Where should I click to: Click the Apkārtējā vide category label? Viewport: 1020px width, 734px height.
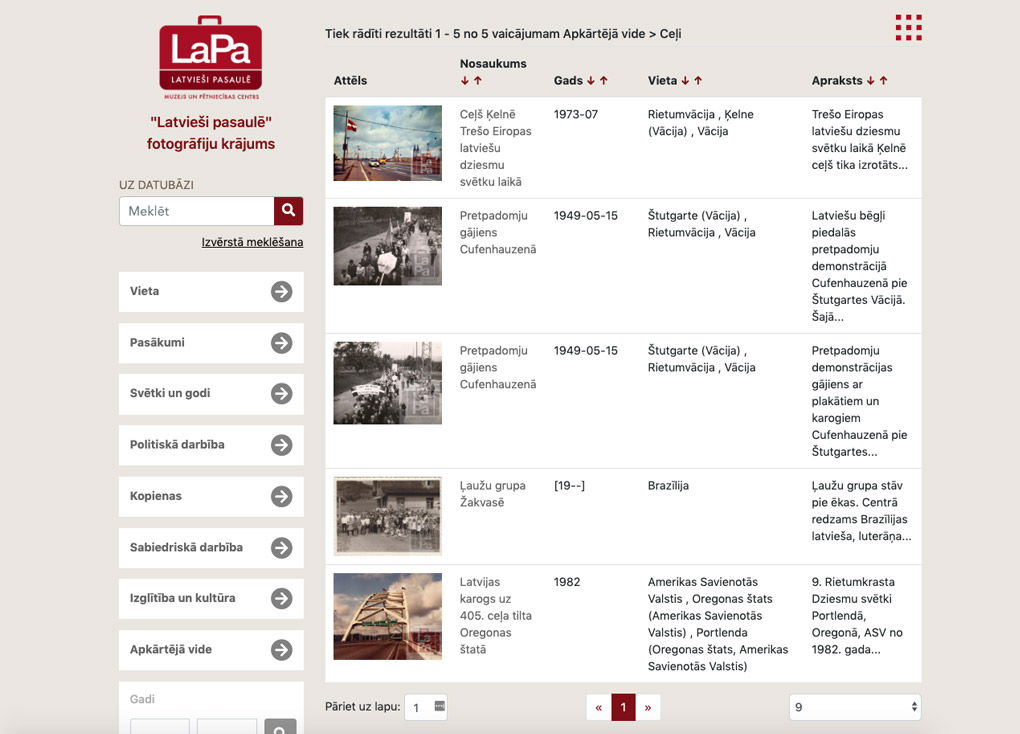tap(171, 649)
